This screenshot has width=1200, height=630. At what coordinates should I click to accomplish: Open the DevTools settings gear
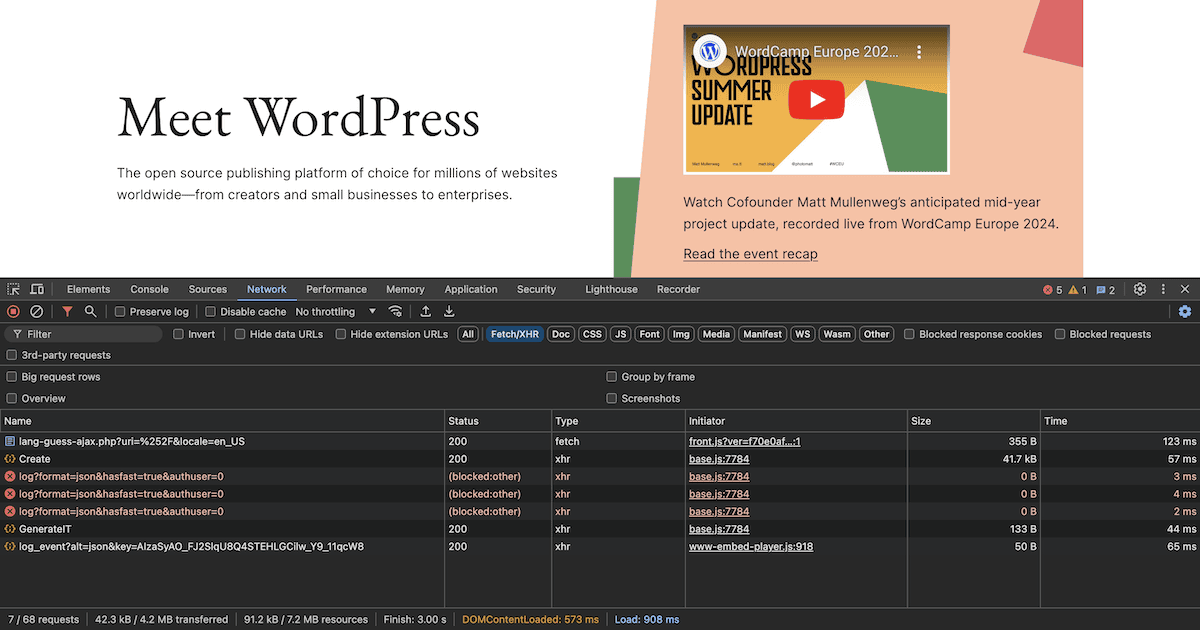click(1139, 289)
